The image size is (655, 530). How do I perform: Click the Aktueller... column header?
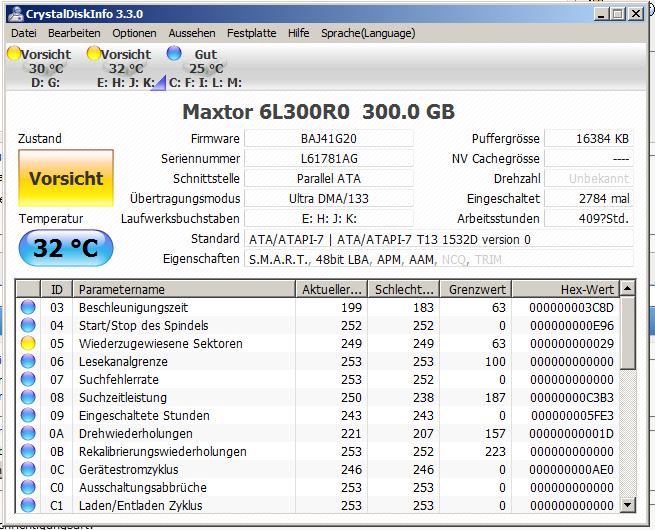332,289
